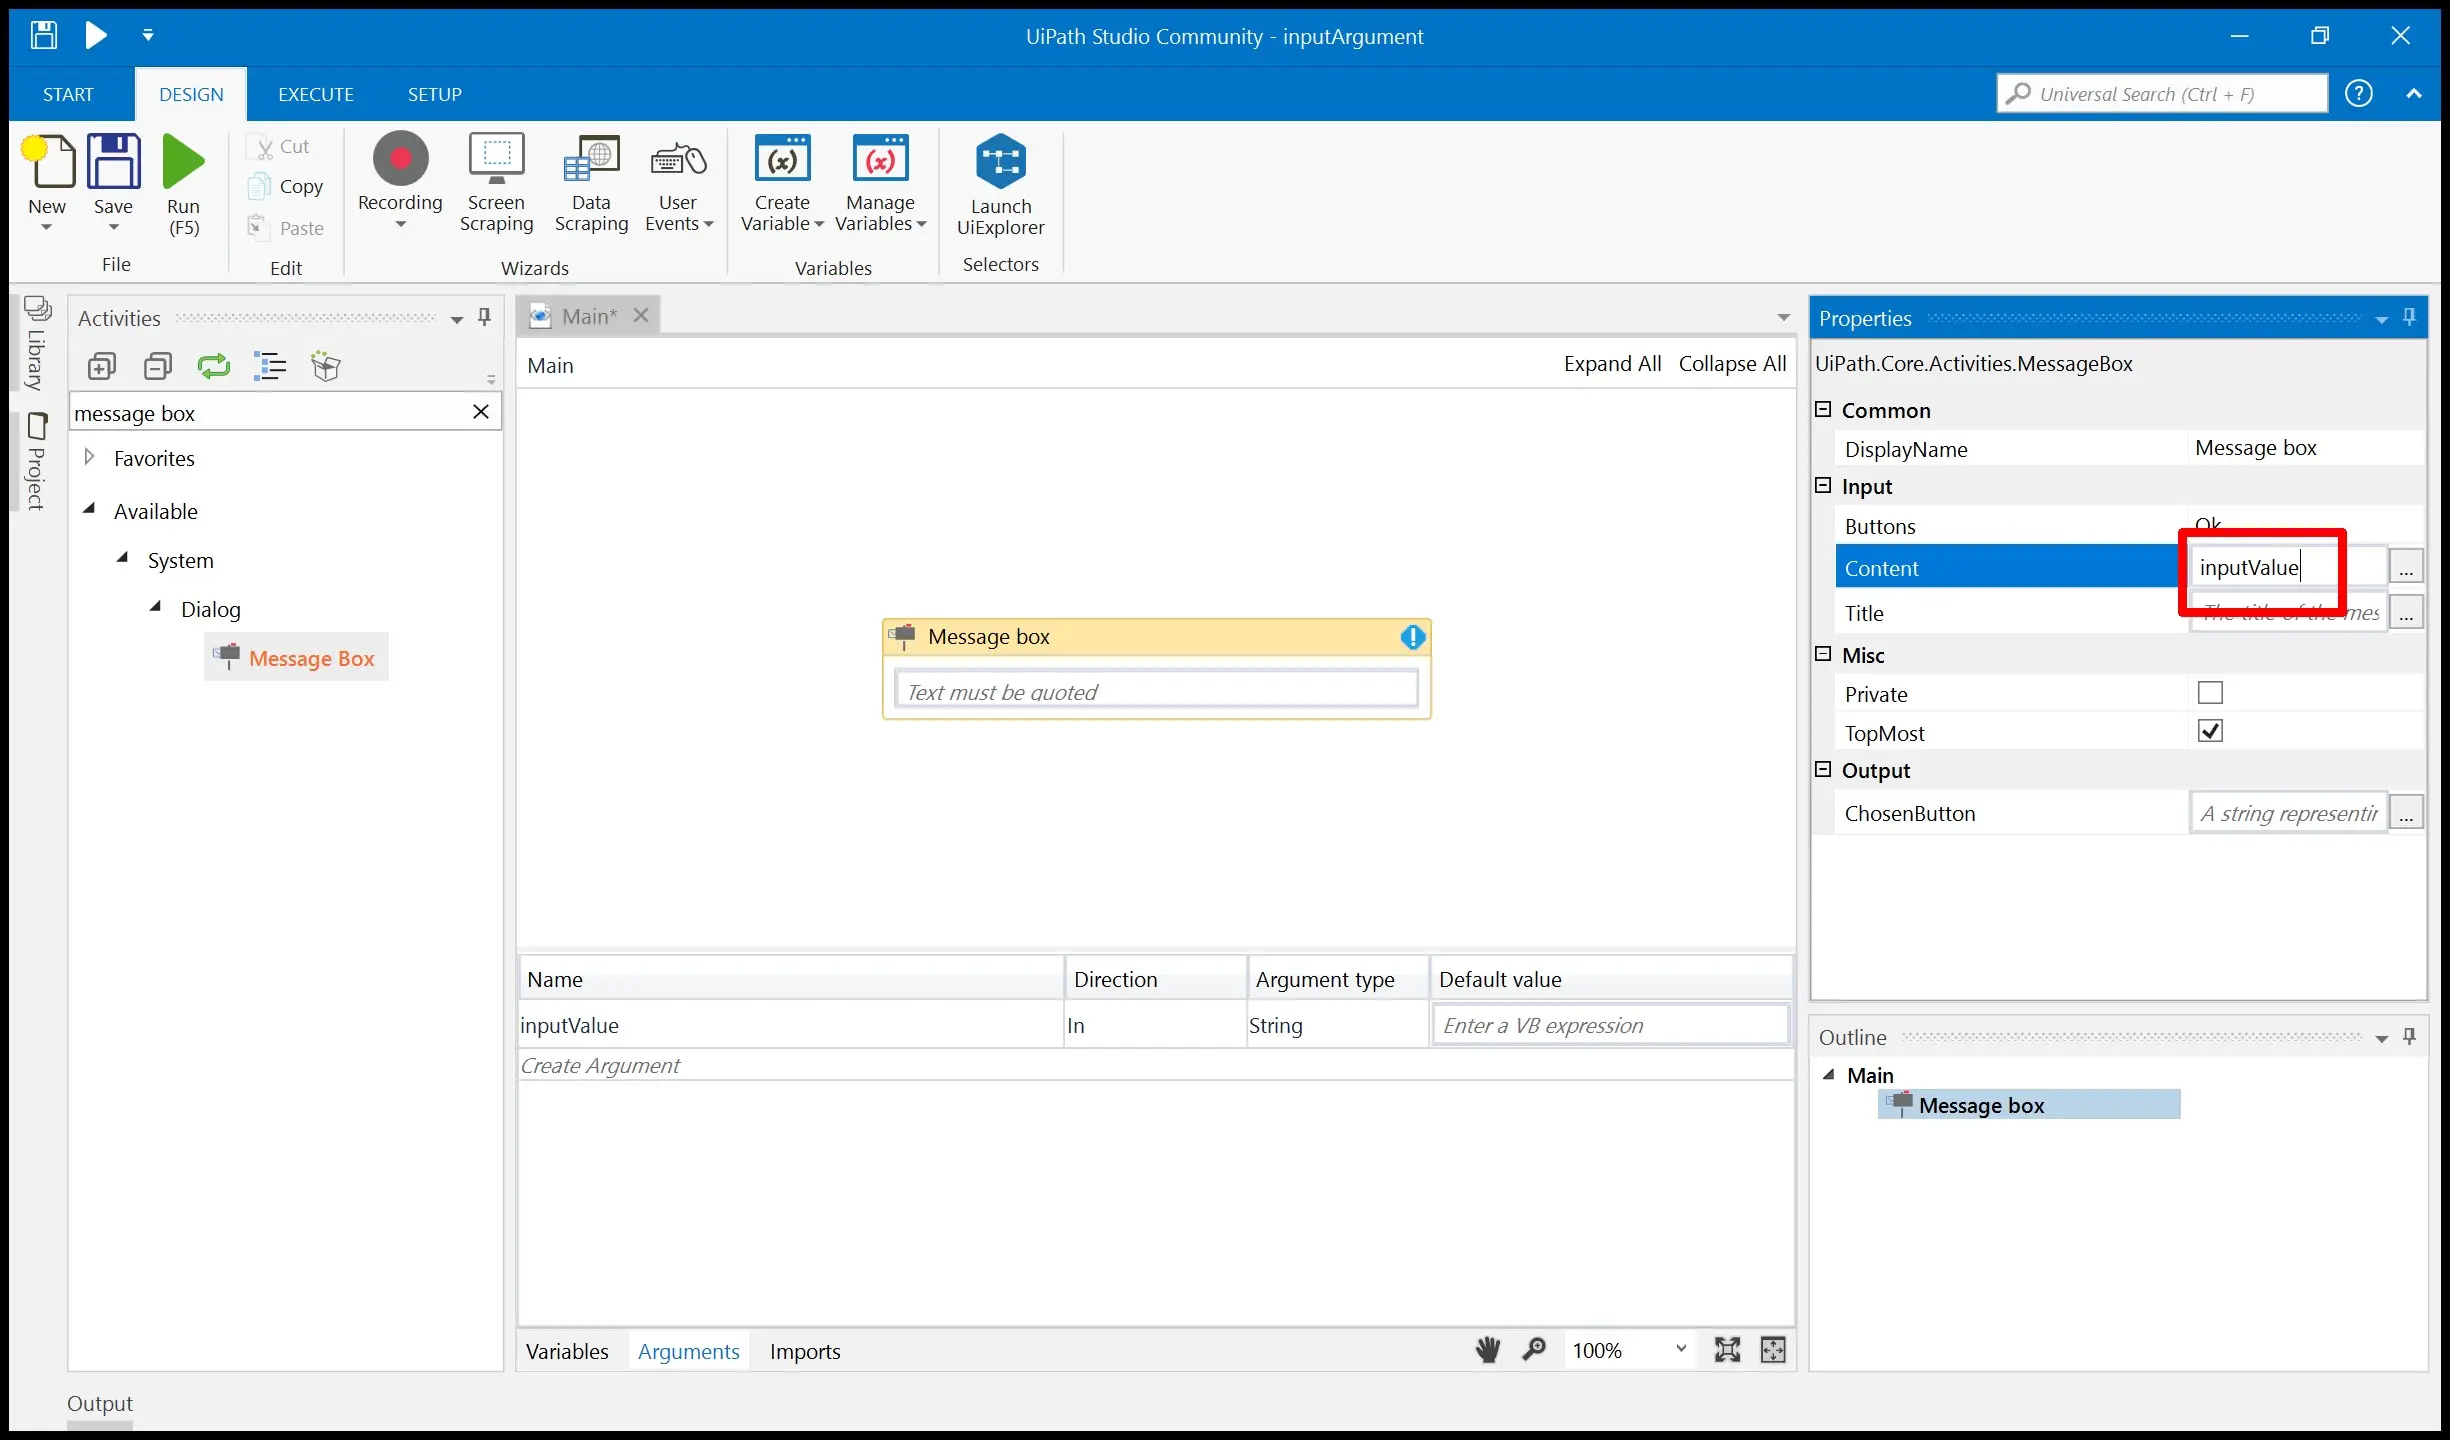Viewport: 2450px width, 1440px height.
Task: Click the refresh activities green arrows icon
Action: click(x=214, y=366)
